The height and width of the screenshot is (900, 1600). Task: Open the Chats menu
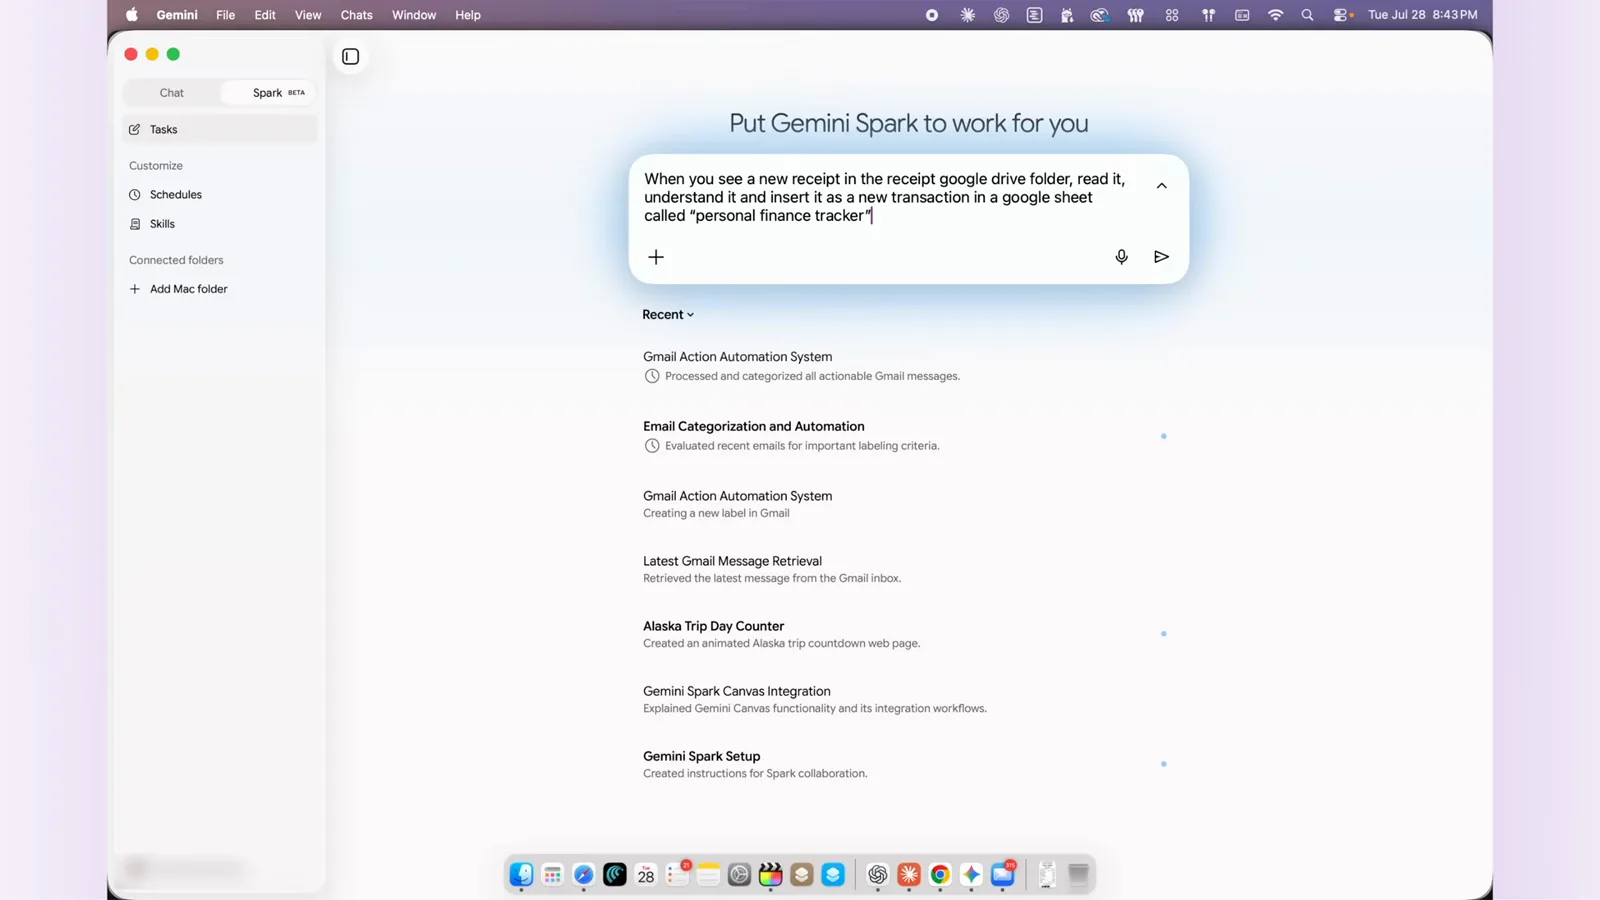tap(356, 15)
